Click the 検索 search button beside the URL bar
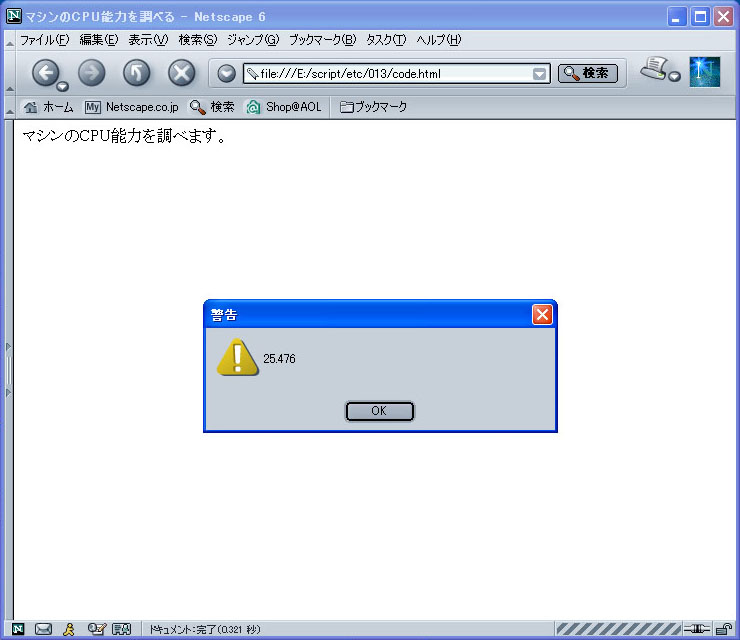The width and height of the screenshot is (740, 640). pyautogui.click(x=588, y=73)
